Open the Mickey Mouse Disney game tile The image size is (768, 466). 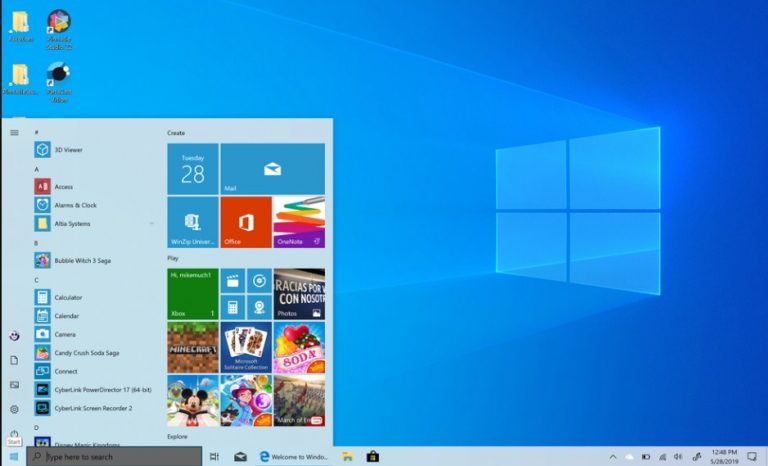pyautogui.click(x=193, y=401)
